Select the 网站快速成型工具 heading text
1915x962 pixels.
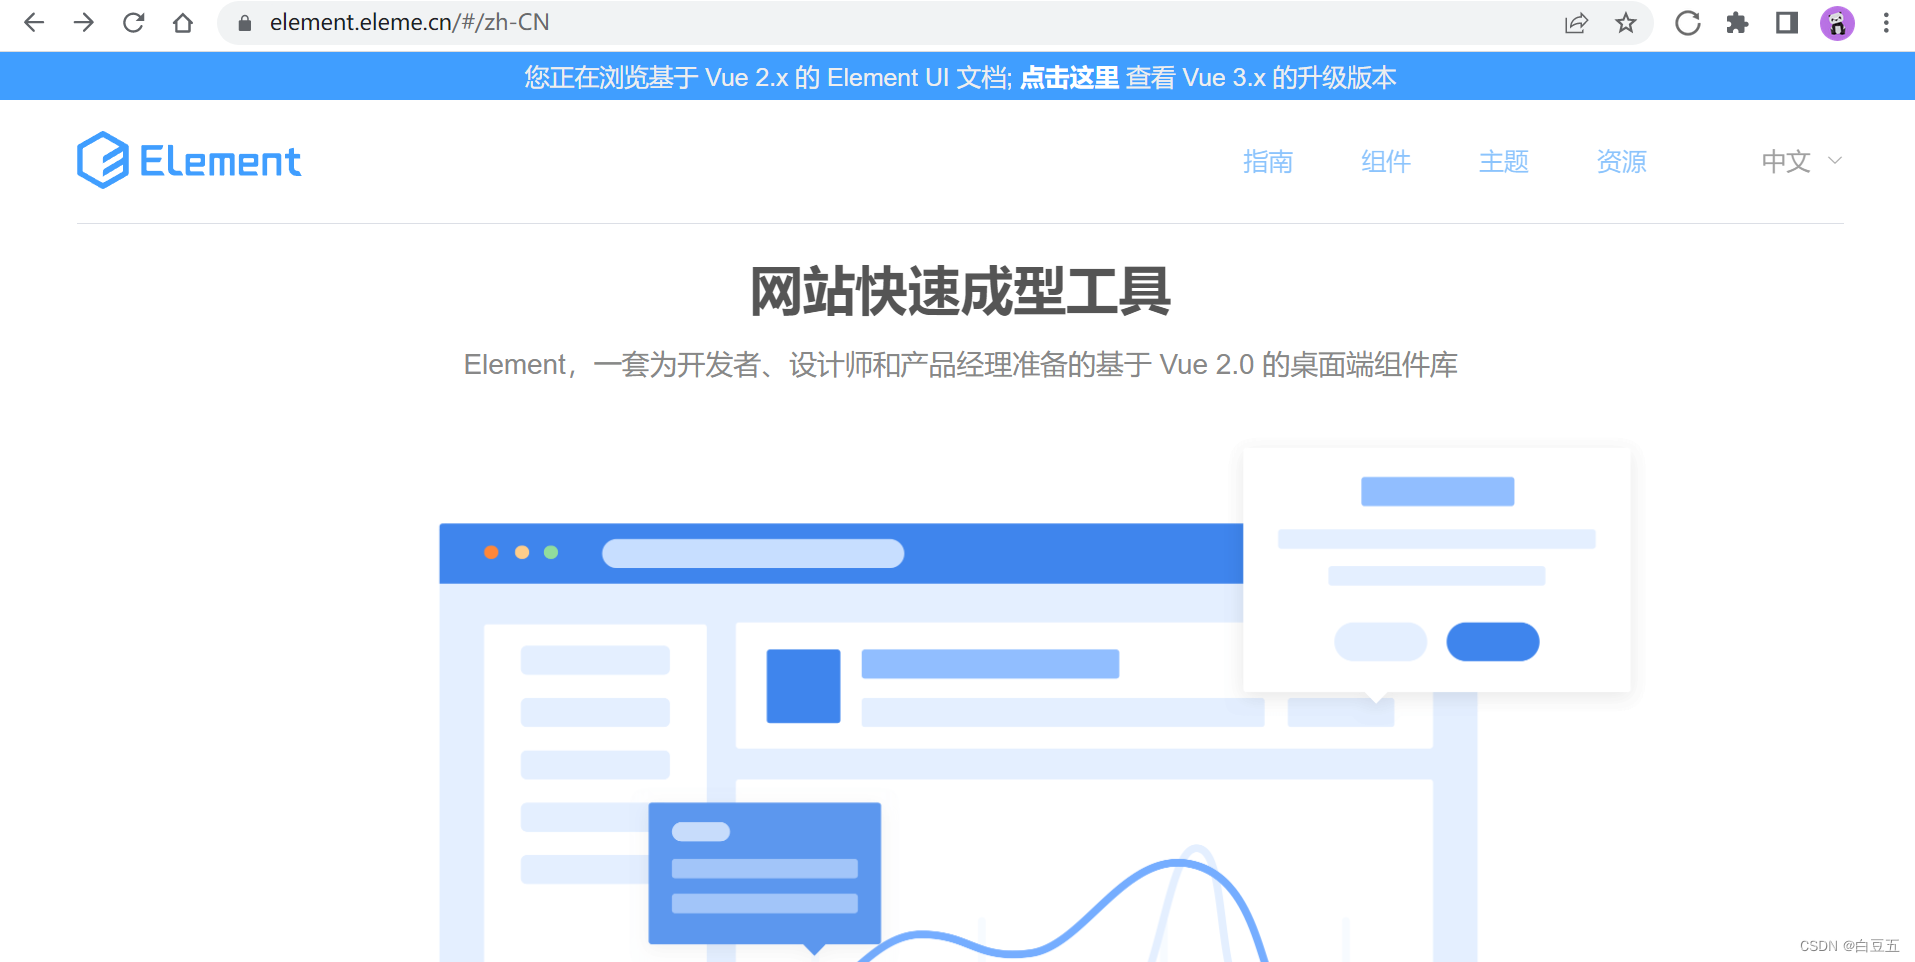tap(960, 292)
